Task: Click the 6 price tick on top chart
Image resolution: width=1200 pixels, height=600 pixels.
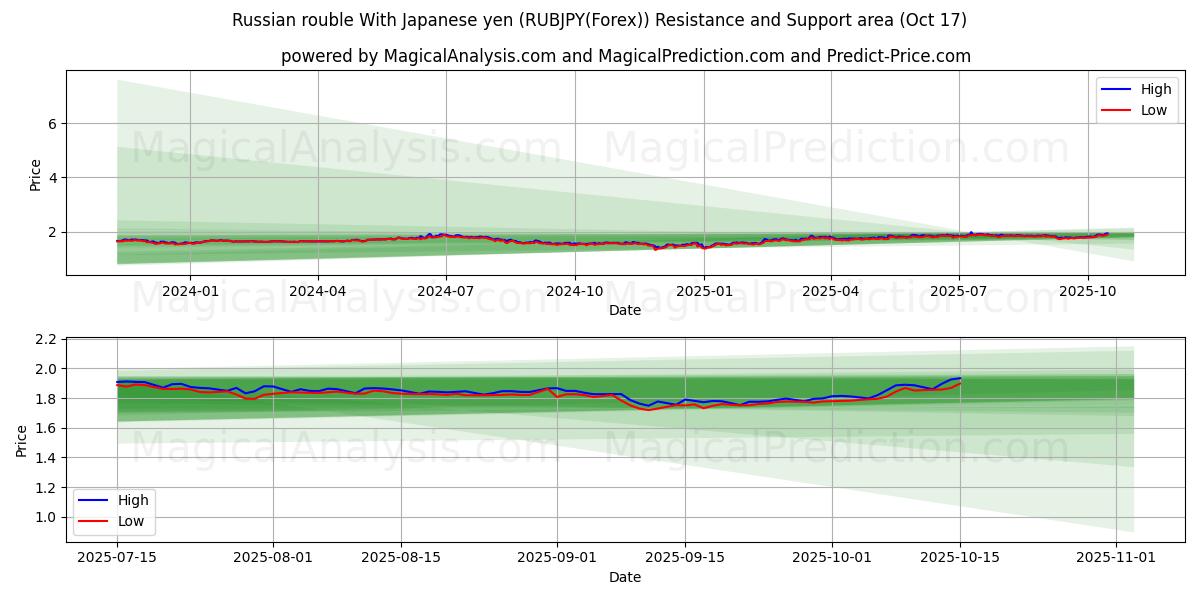Action: tap(50, 124)
